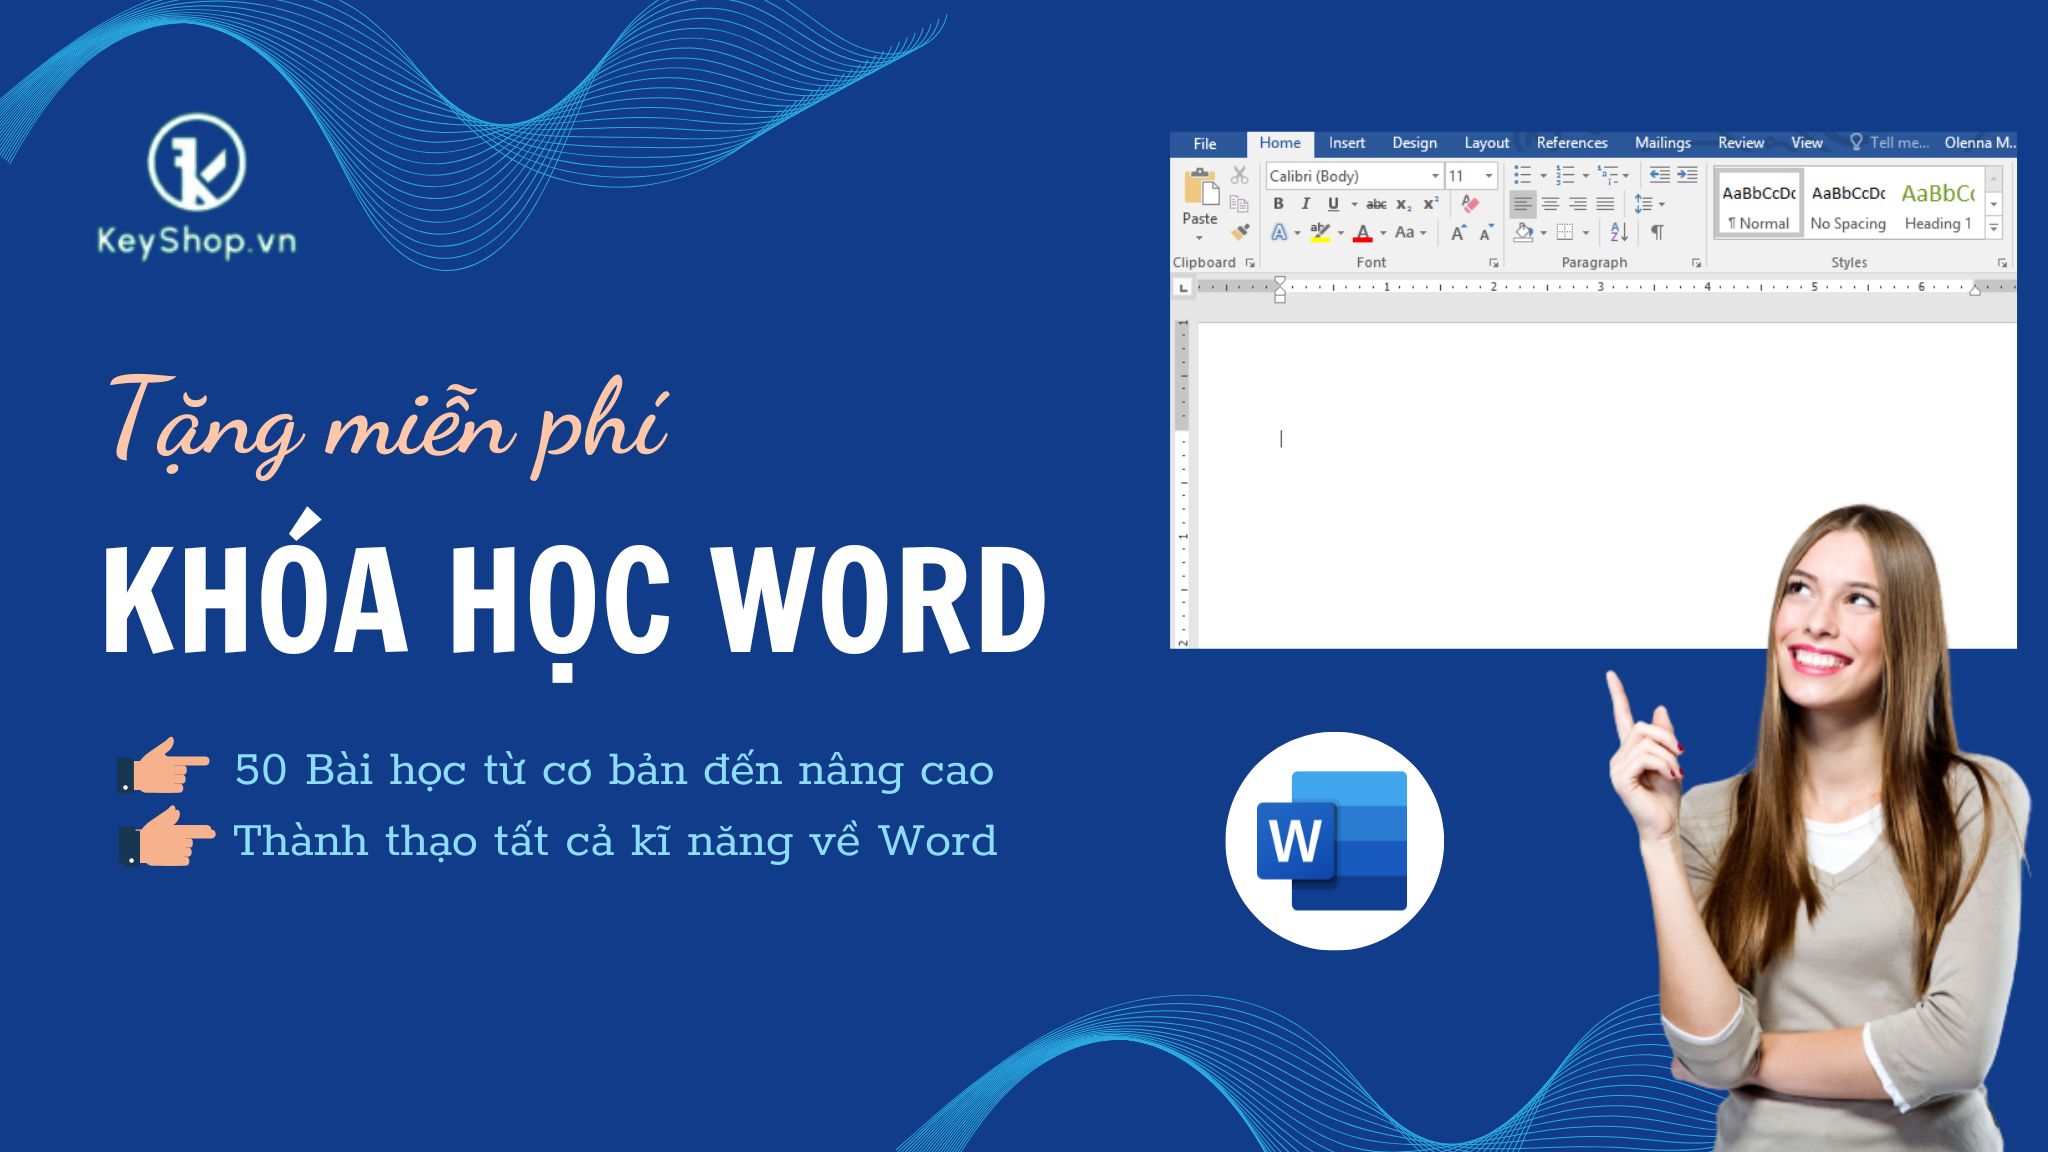
Task: Apply the Heading 1 style
Action: point(1938,205)
